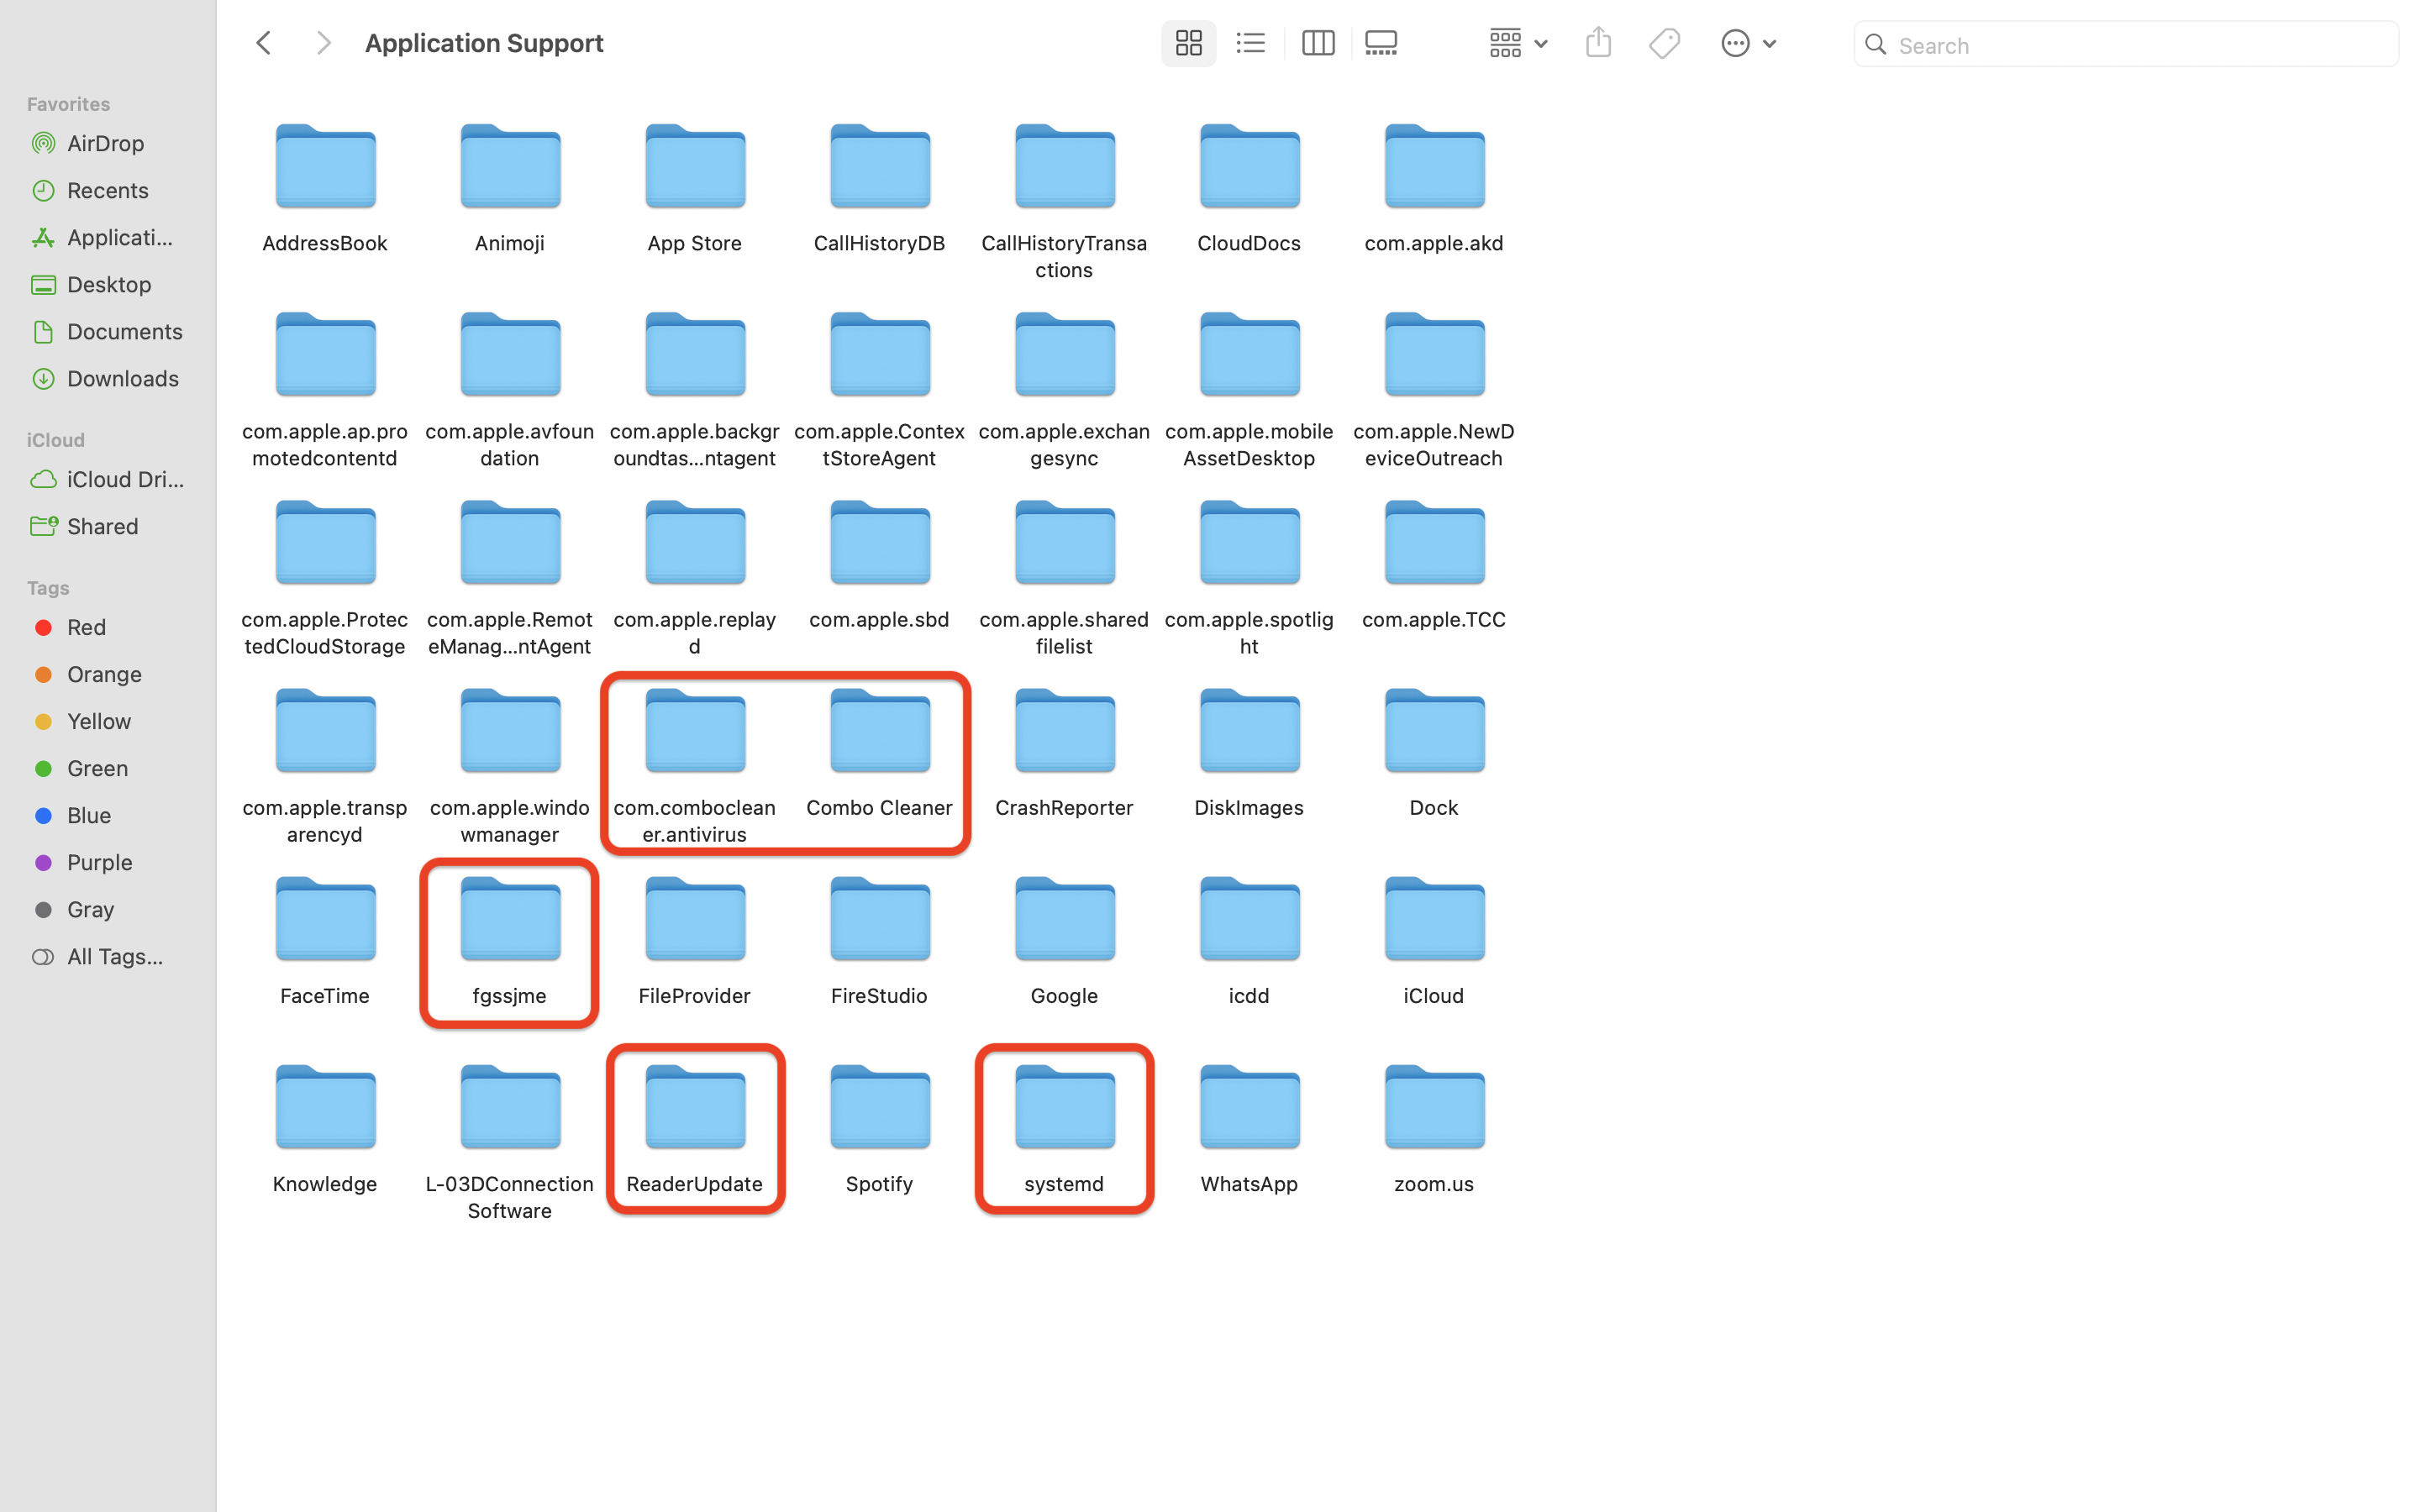Open the Group By dropdown
The width and height of the screenshot is (2420, 1512).
pos(1517,43)
